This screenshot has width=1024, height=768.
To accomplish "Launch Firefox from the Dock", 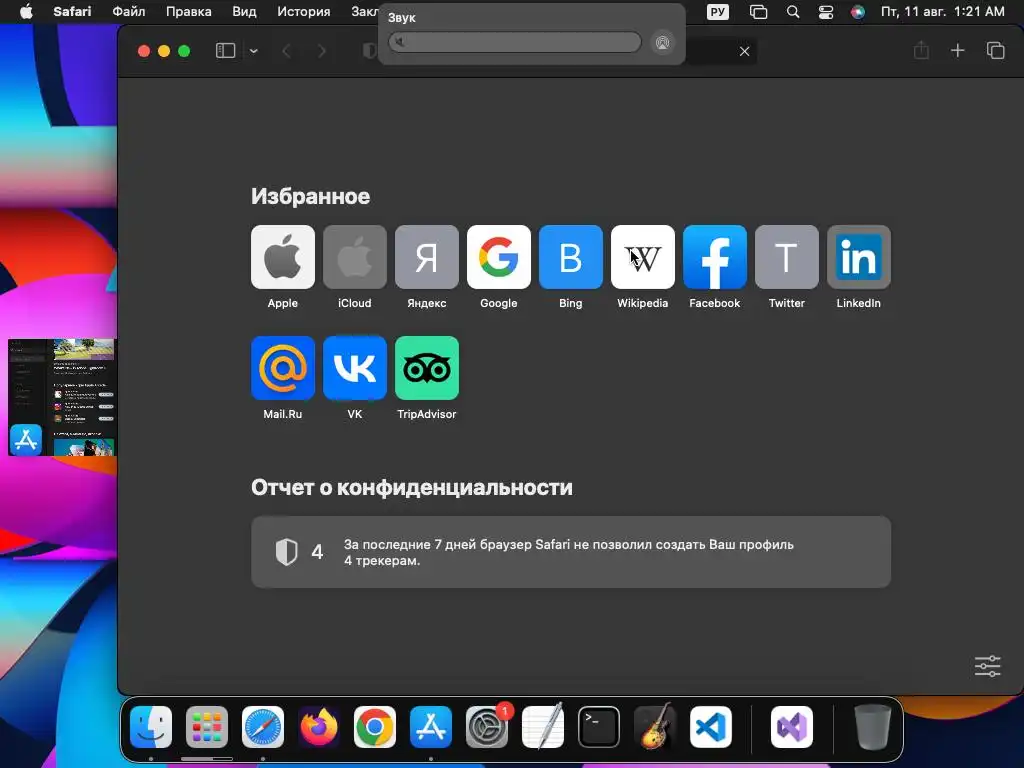I will pos(319,727).
